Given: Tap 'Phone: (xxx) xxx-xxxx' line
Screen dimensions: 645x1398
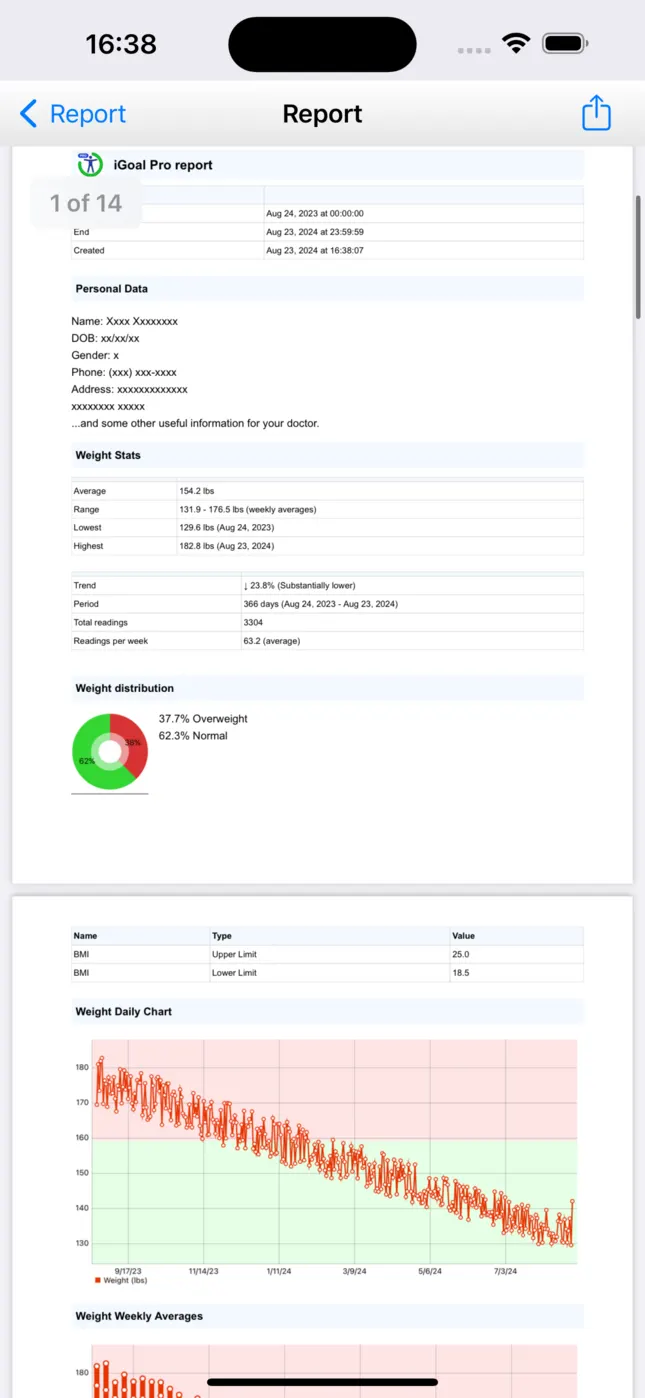Looking at the screenshot, I should pyautogui.click(x=124, y=373).
